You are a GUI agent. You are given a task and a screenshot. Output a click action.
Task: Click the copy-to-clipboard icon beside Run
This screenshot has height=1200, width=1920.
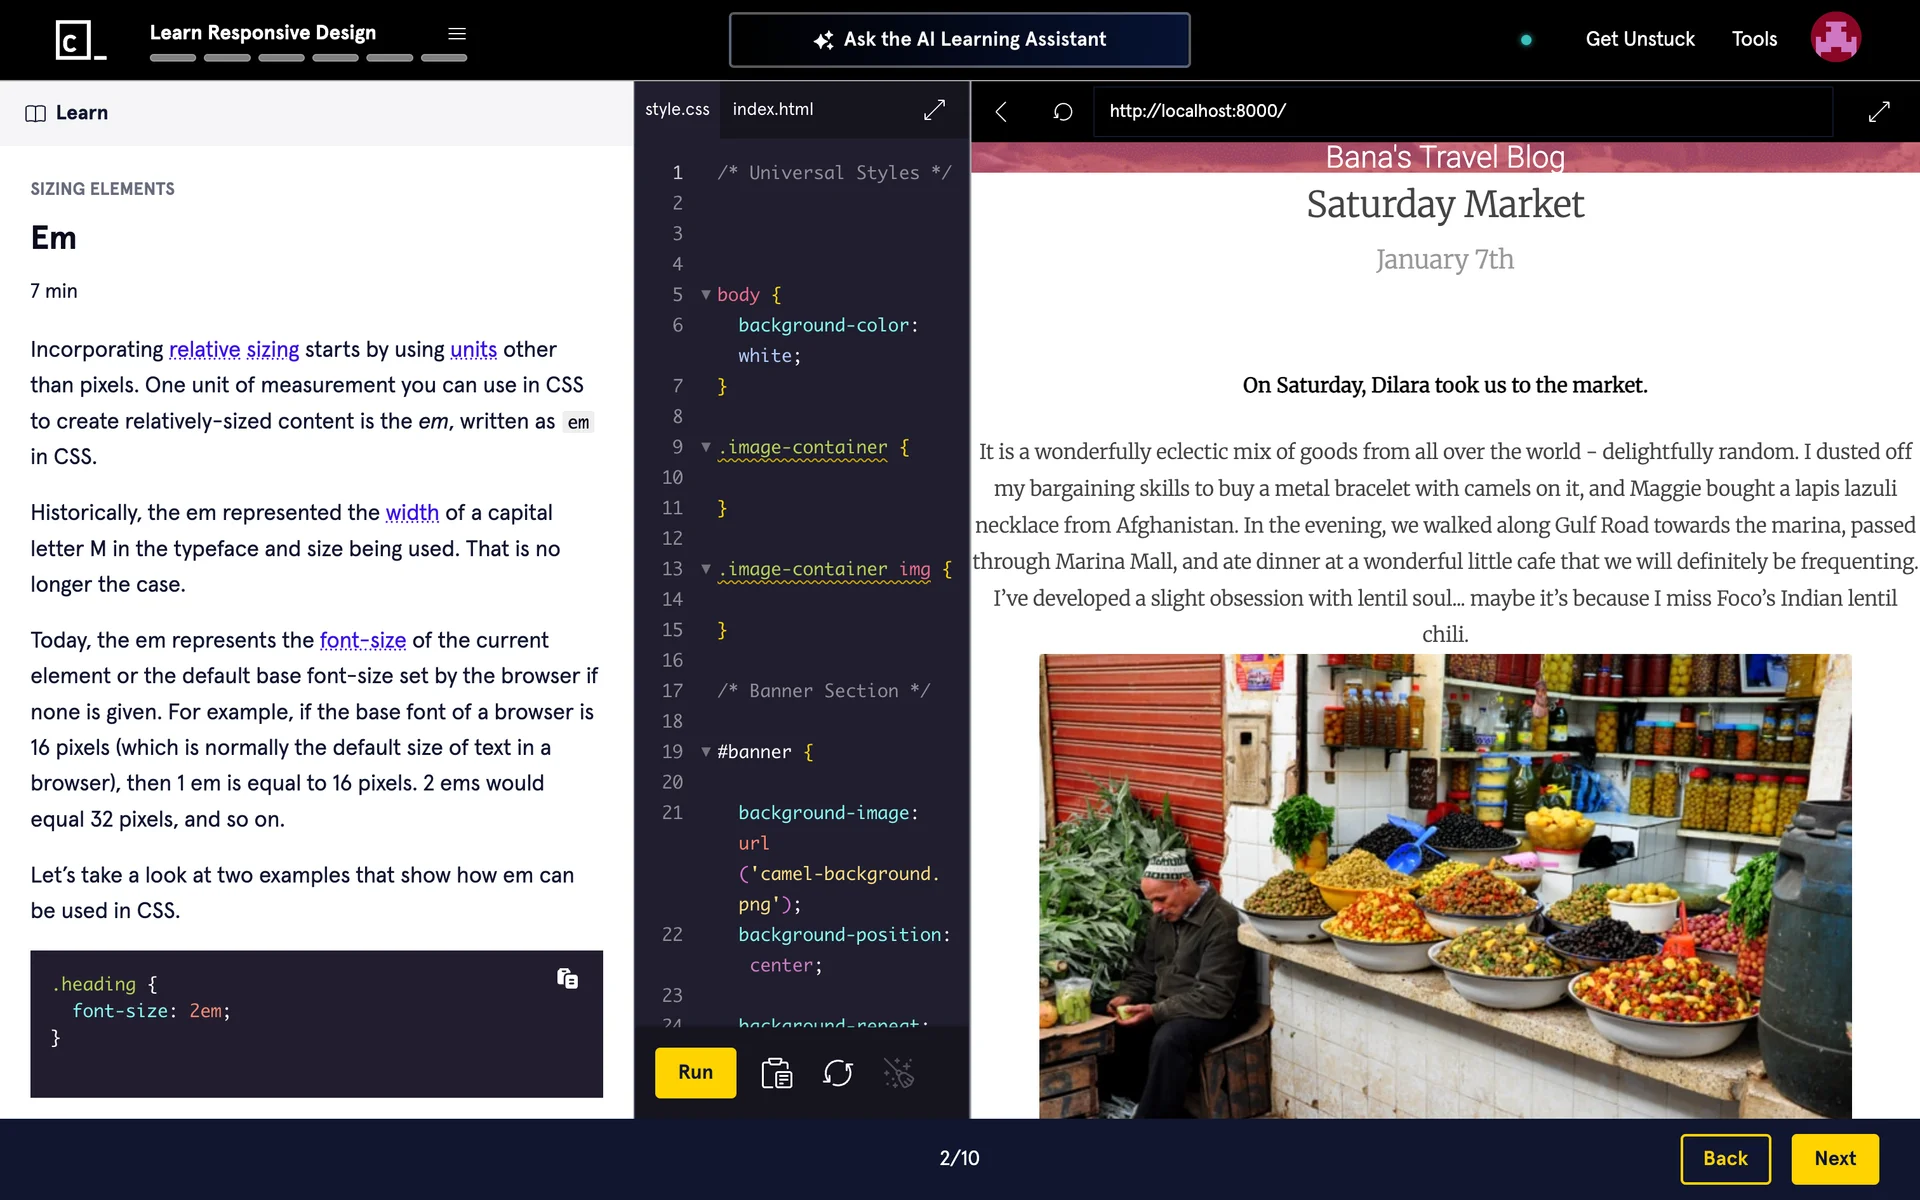click(x=776, y=1073)
